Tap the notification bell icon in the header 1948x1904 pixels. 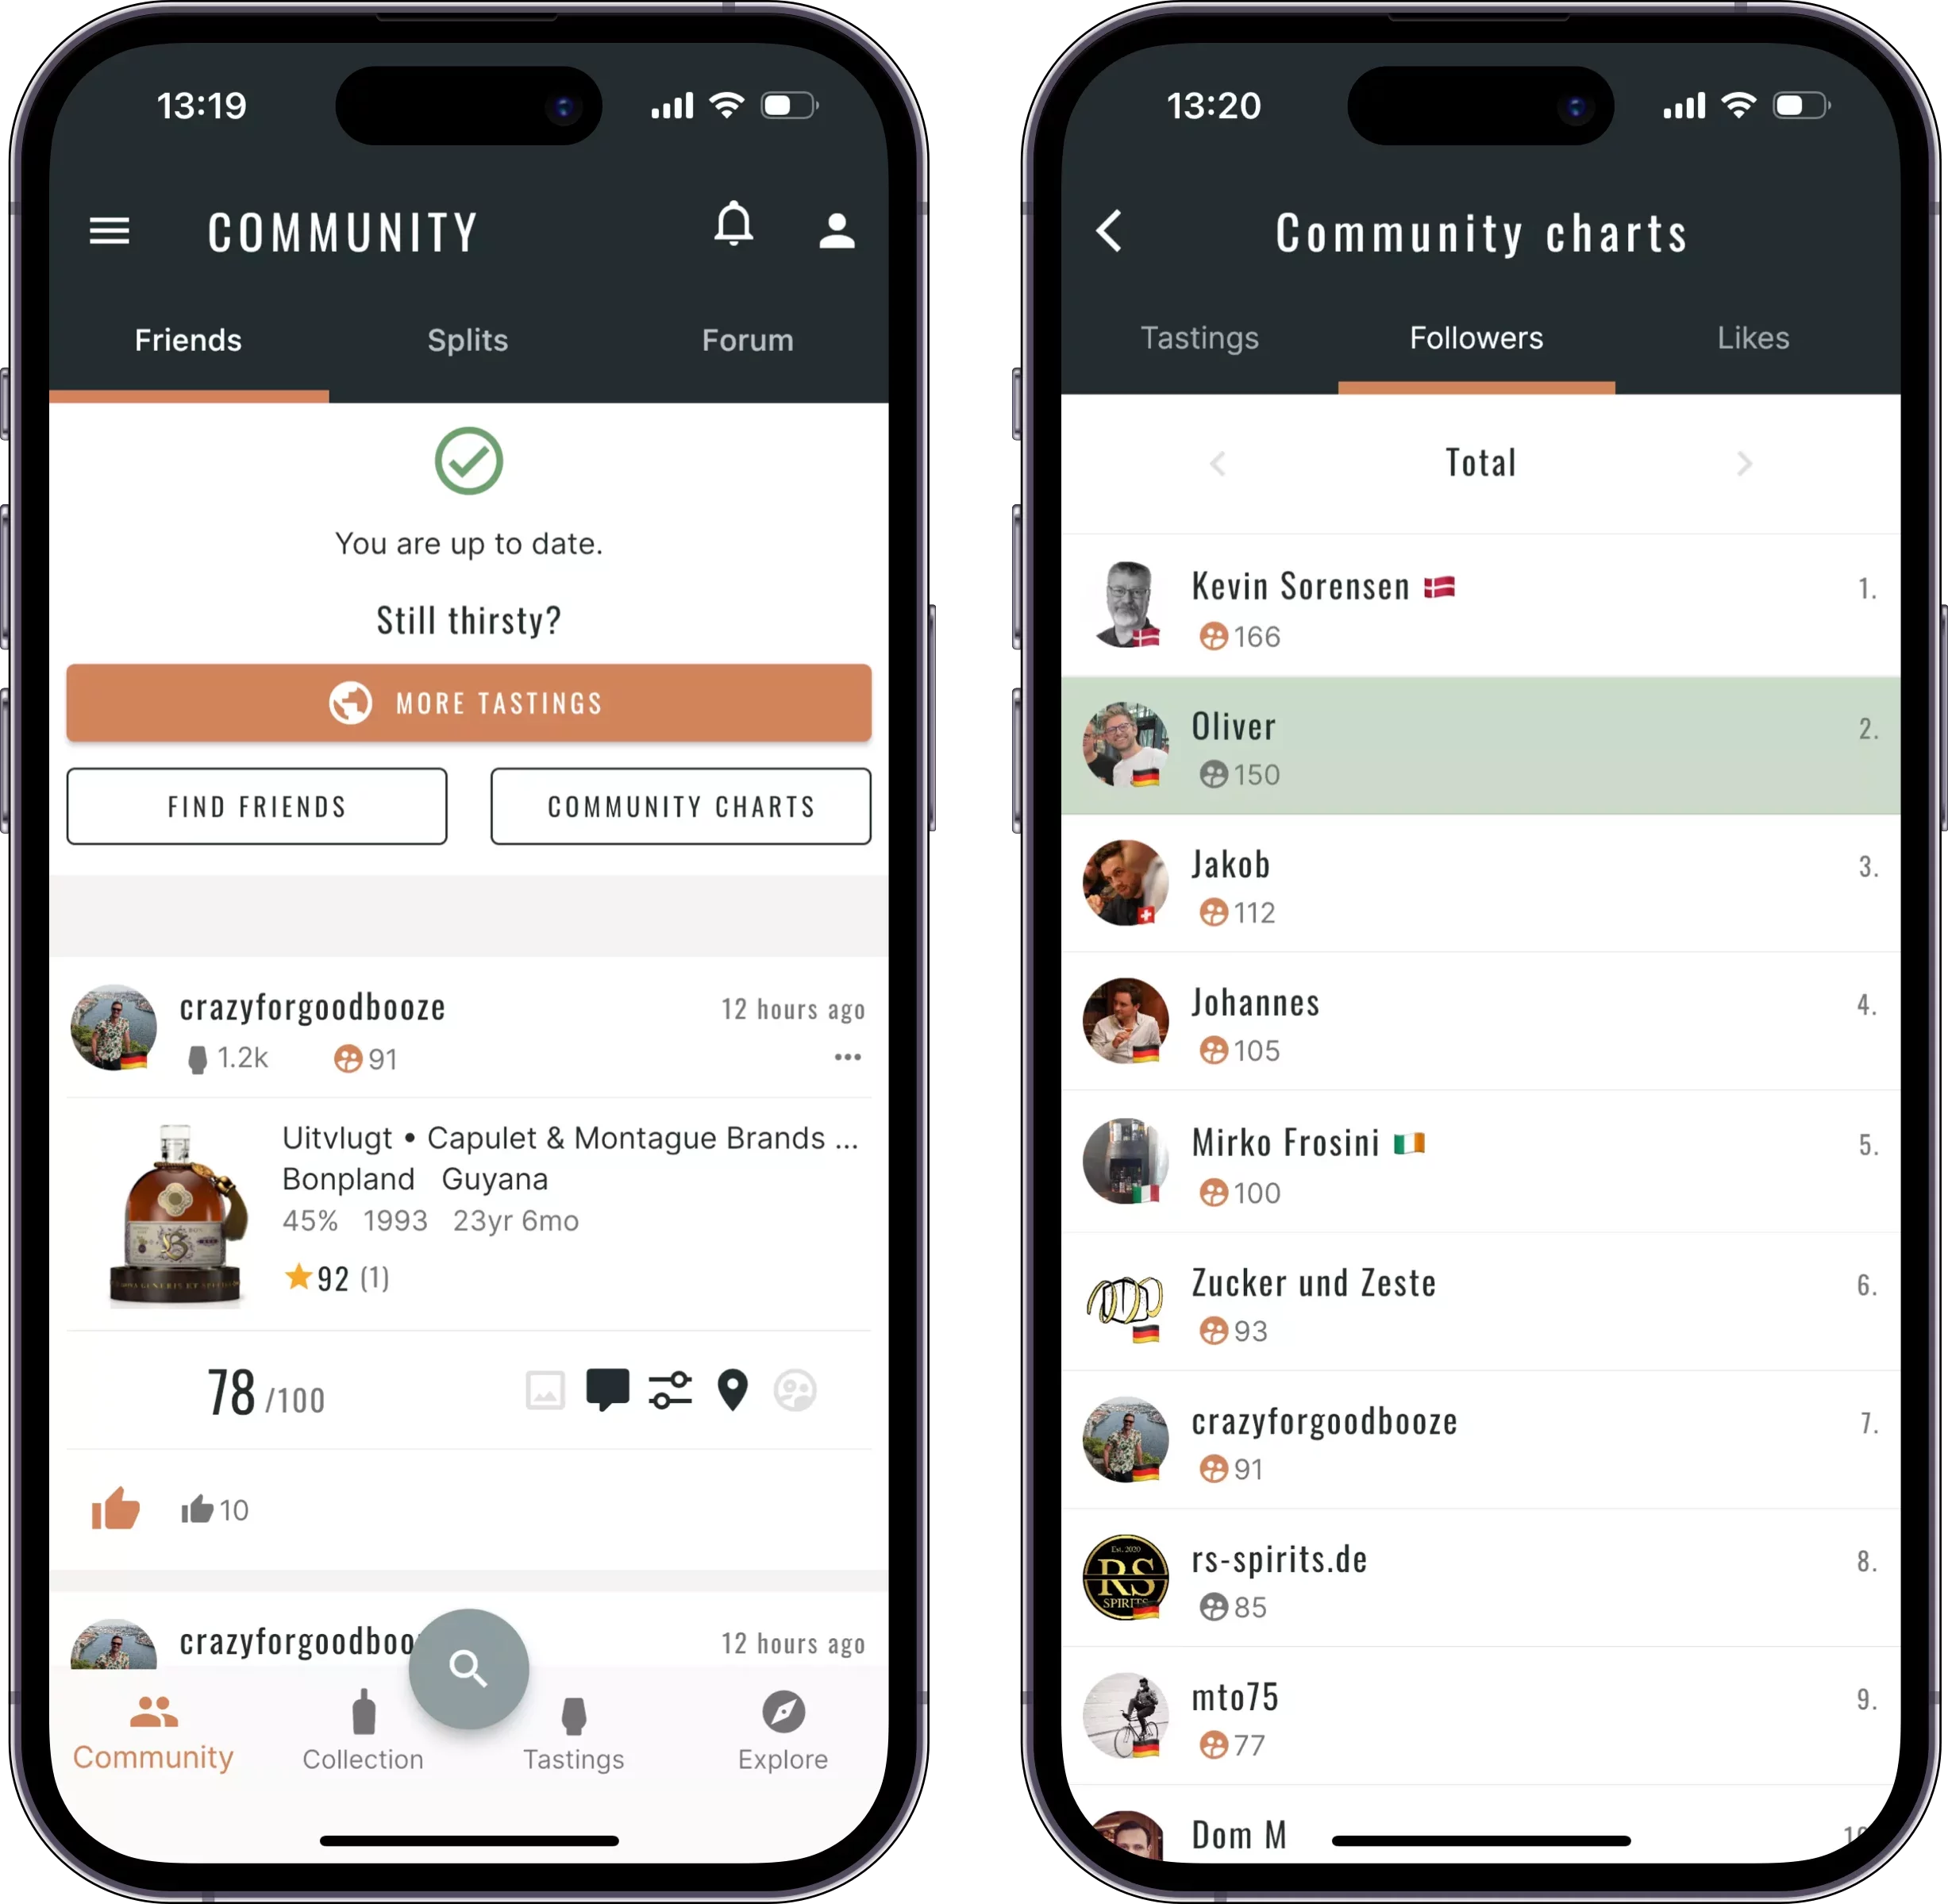click(735, 230)
